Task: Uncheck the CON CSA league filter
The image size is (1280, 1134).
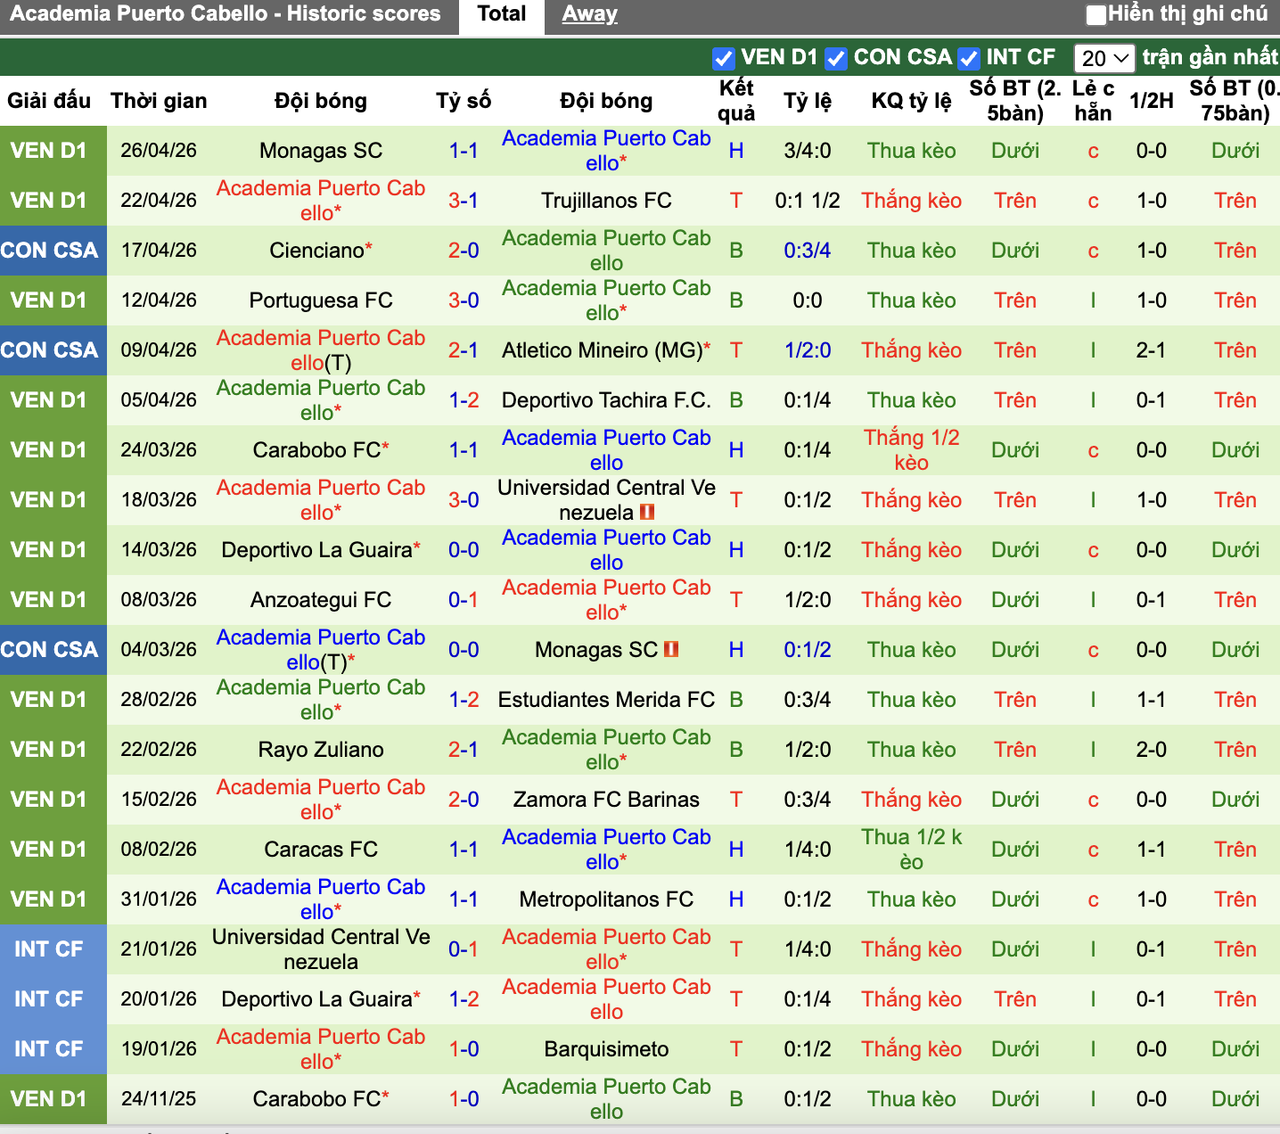Action: (x=837, y=58)
